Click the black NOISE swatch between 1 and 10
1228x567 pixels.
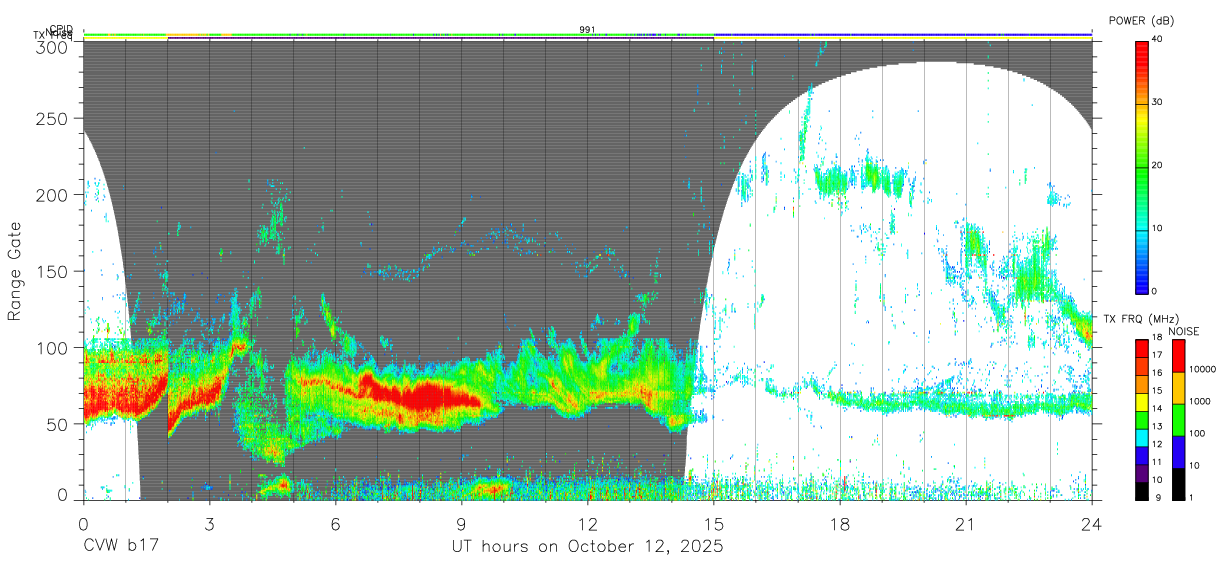(1178, 483)
